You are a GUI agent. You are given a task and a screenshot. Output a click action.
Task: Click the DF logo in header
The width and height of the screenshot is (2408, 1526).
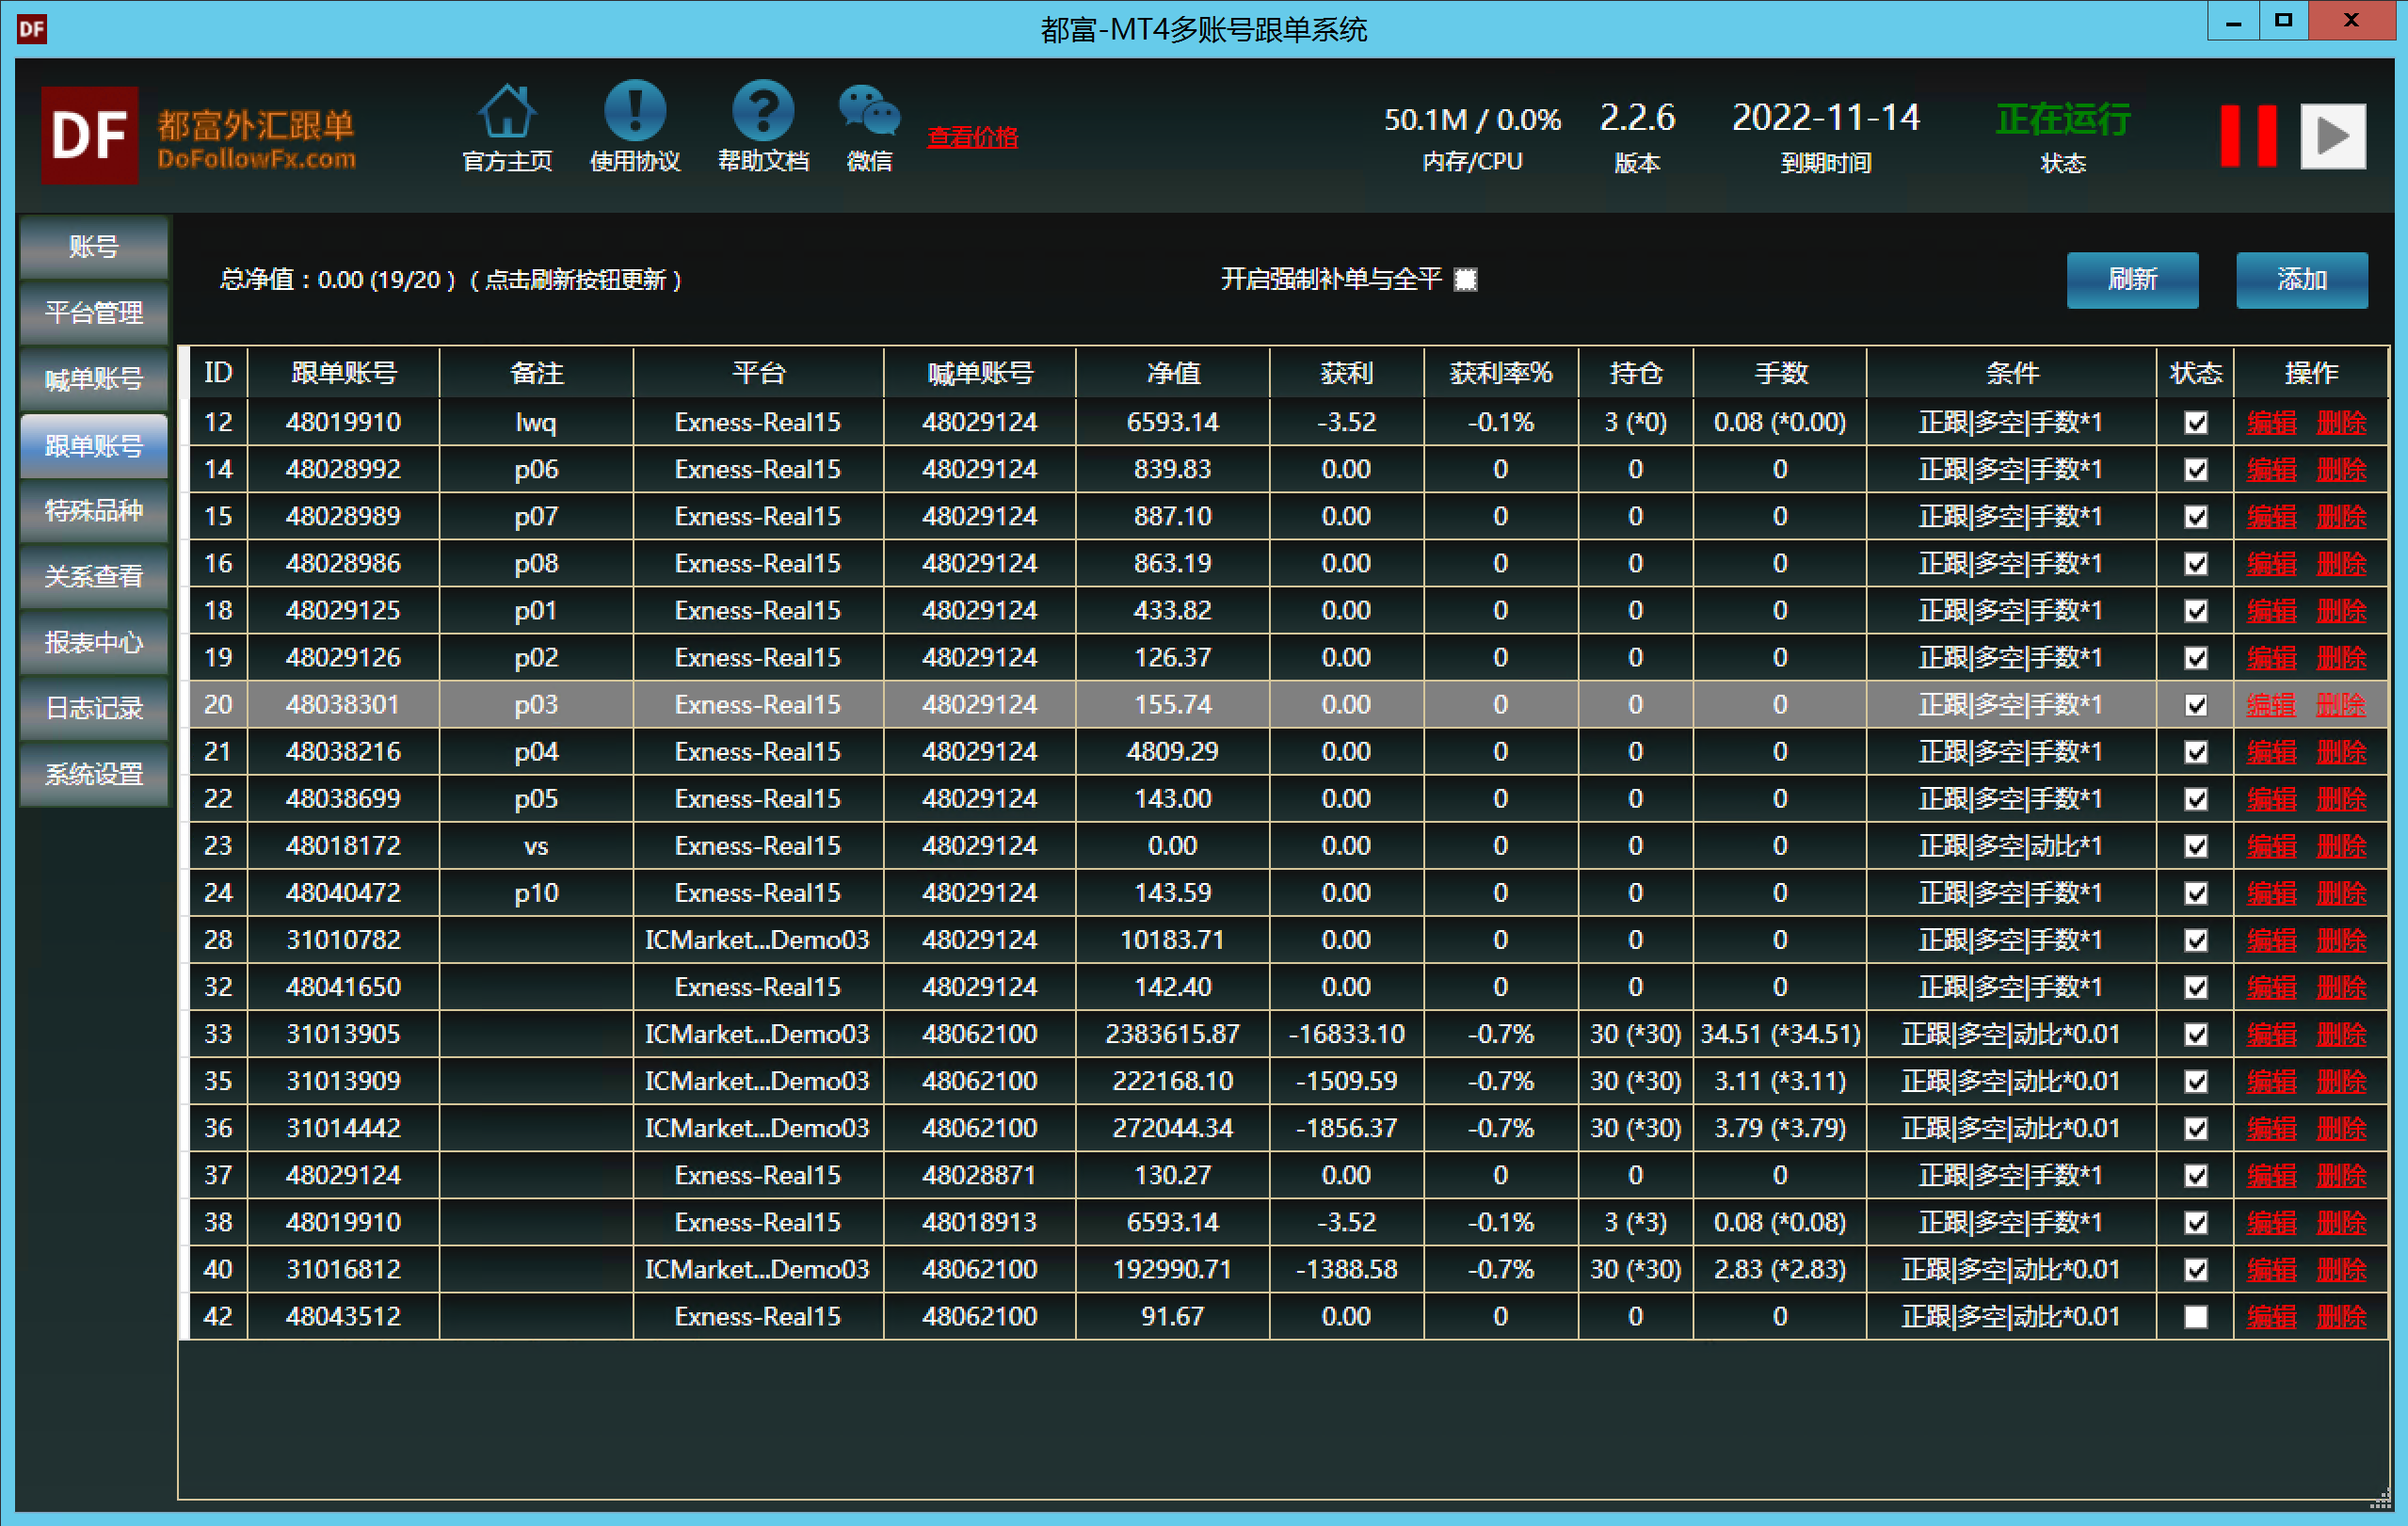(x=89, y=136)
